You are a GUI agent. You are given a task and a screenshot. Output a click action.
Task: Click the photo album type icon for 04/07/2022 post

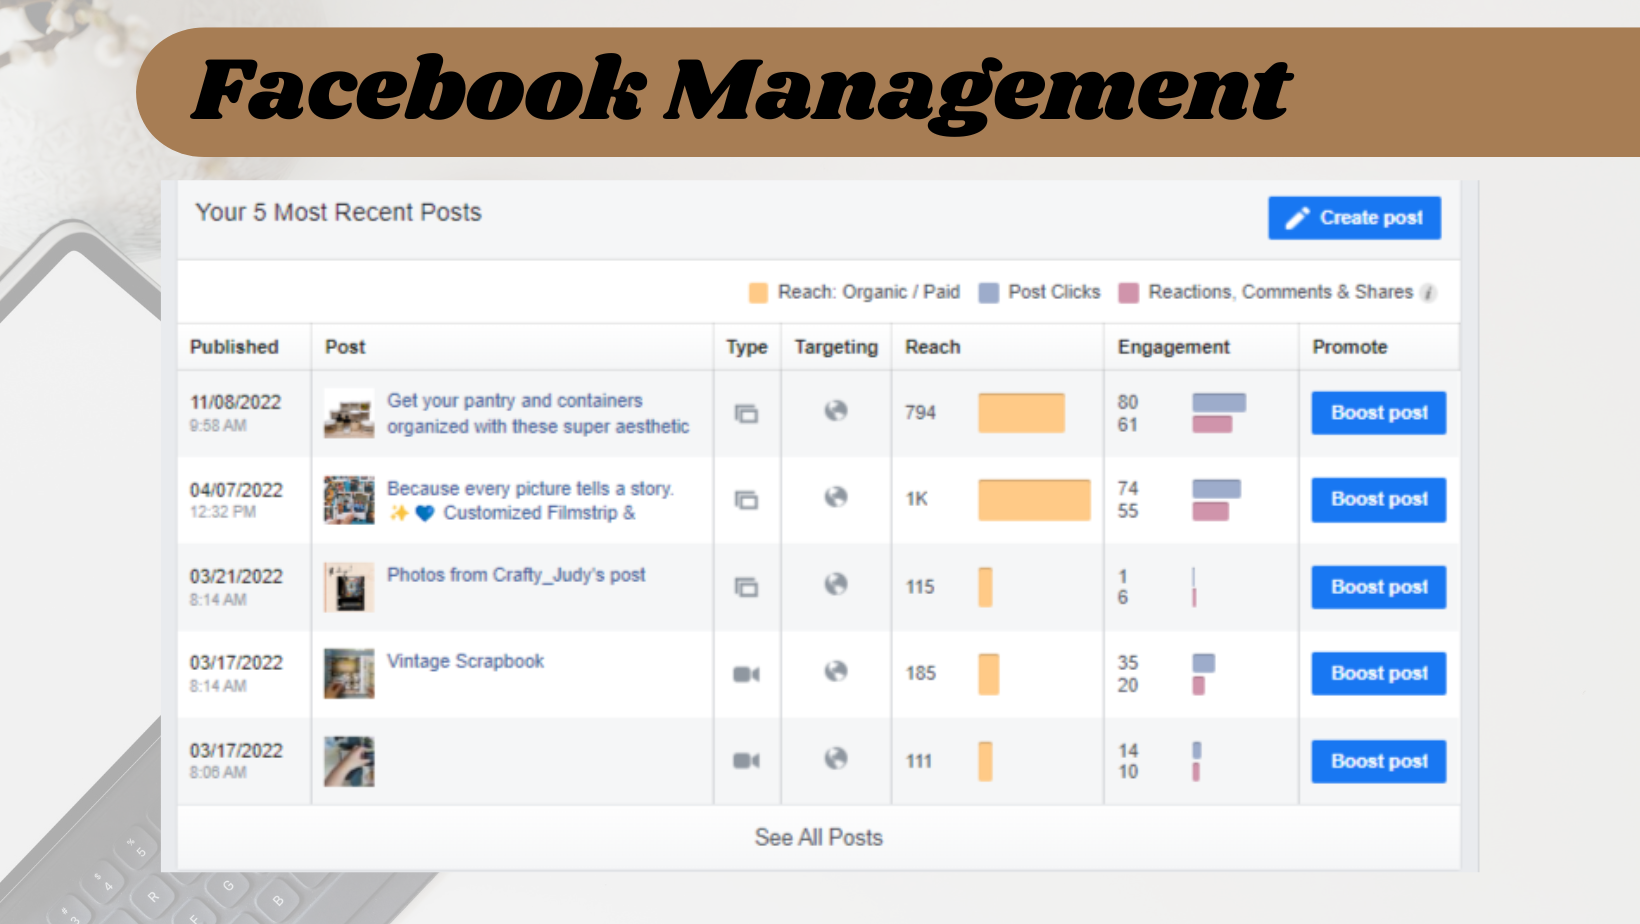click(x=746, y=499)
